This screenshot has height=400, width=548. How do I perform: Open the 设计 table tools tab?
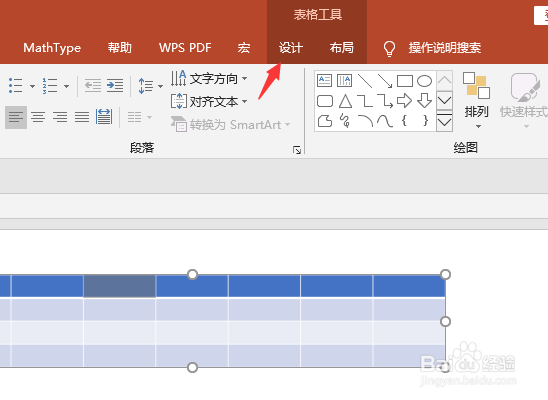290,48
